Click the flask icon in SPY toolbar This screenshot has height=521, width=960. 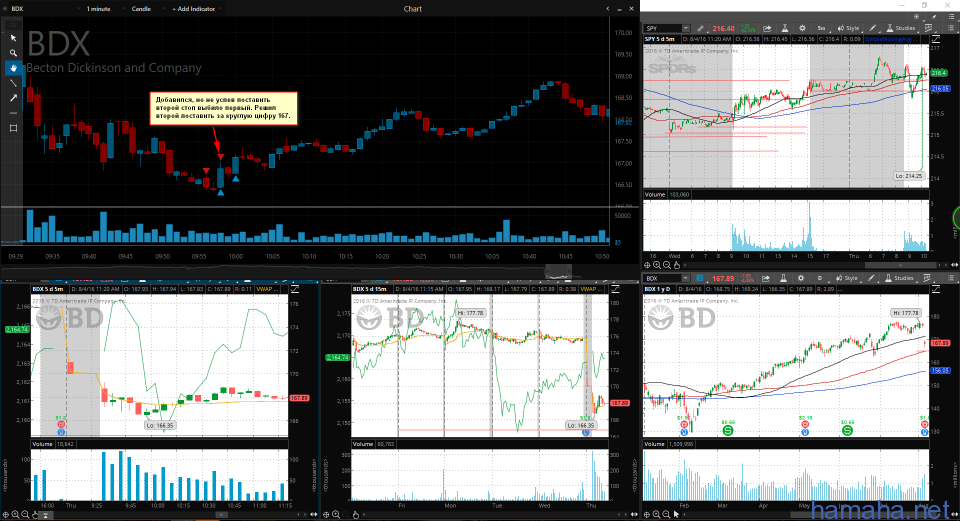pos(784,28)
